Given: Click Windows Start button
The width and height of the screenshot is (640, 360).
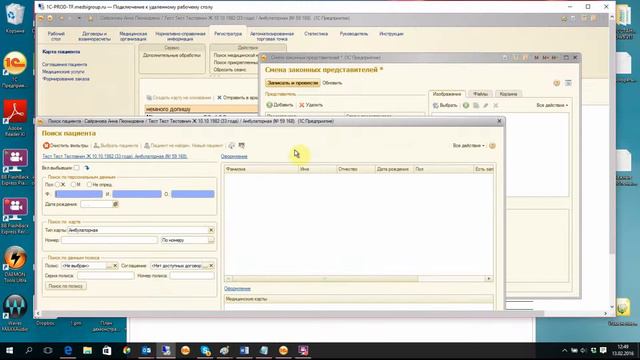Looking at the screenshot, I should click(x=9, y=351).
